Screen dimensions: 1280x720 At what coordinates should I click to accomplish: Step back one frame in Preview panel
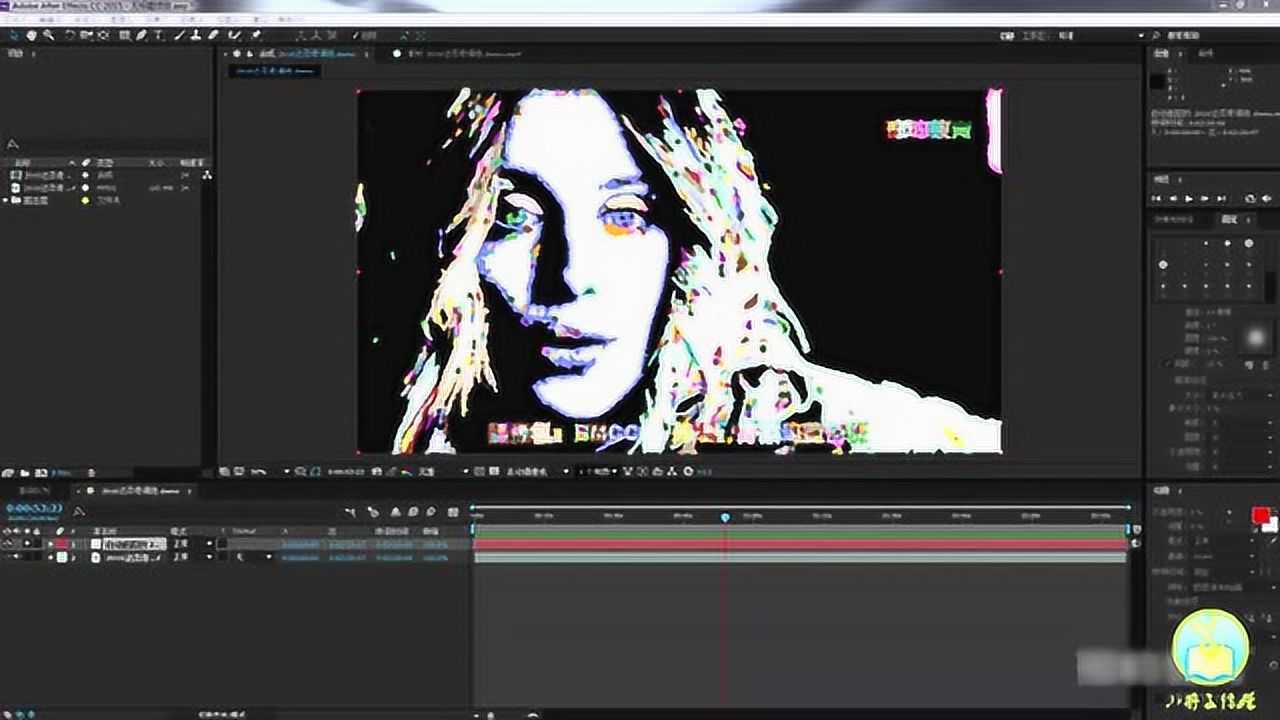(1174, 198)
